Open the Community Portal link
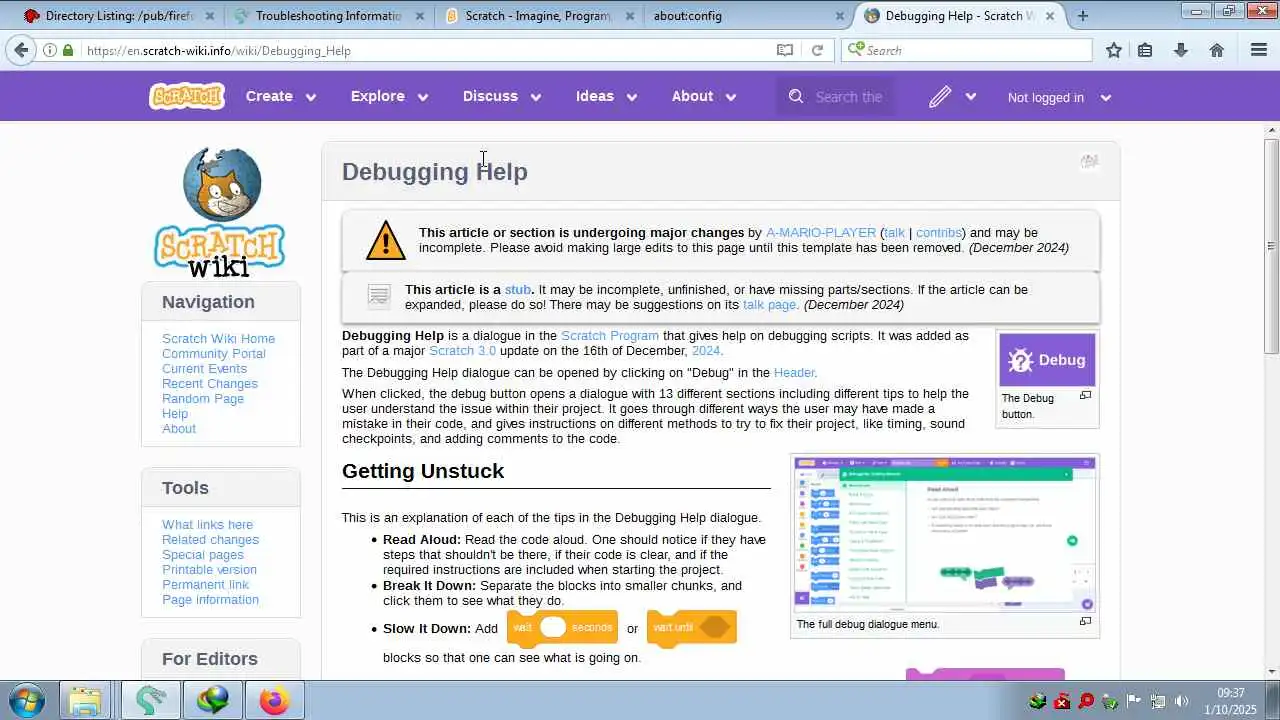Screen dimensions: 1280x720 [214, 353]
